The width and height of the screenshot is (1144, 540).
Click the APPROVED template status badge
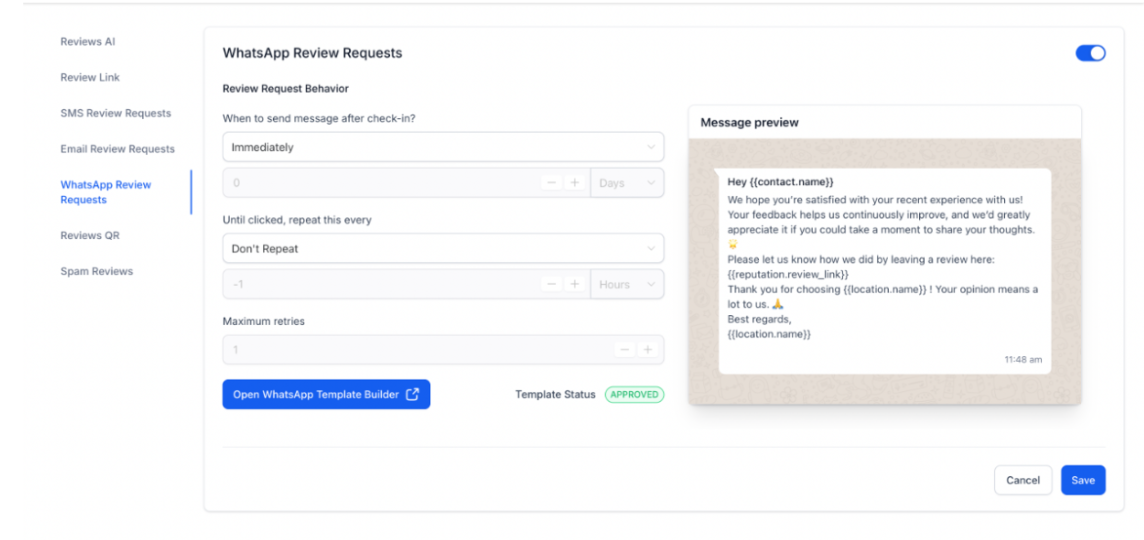(x=634, y=394)
